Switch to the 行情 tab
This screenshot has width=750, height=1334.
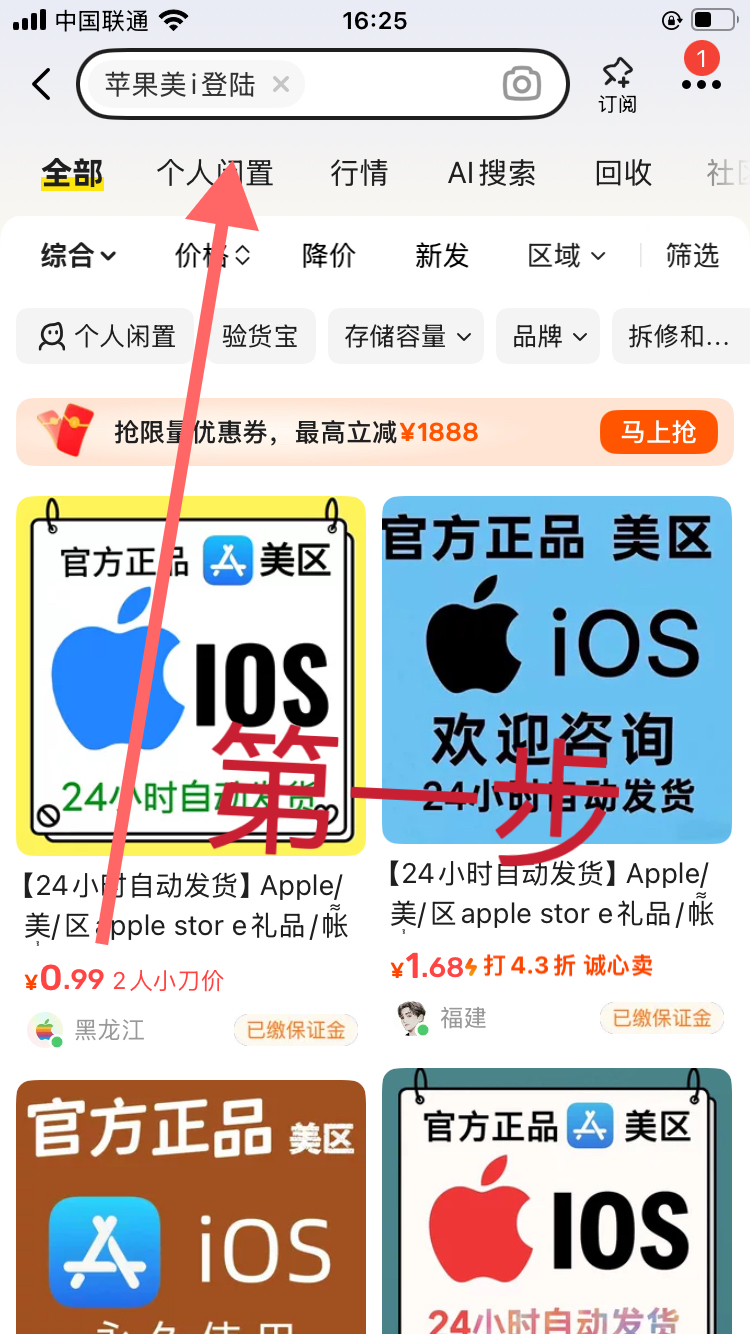coord(359,173)
